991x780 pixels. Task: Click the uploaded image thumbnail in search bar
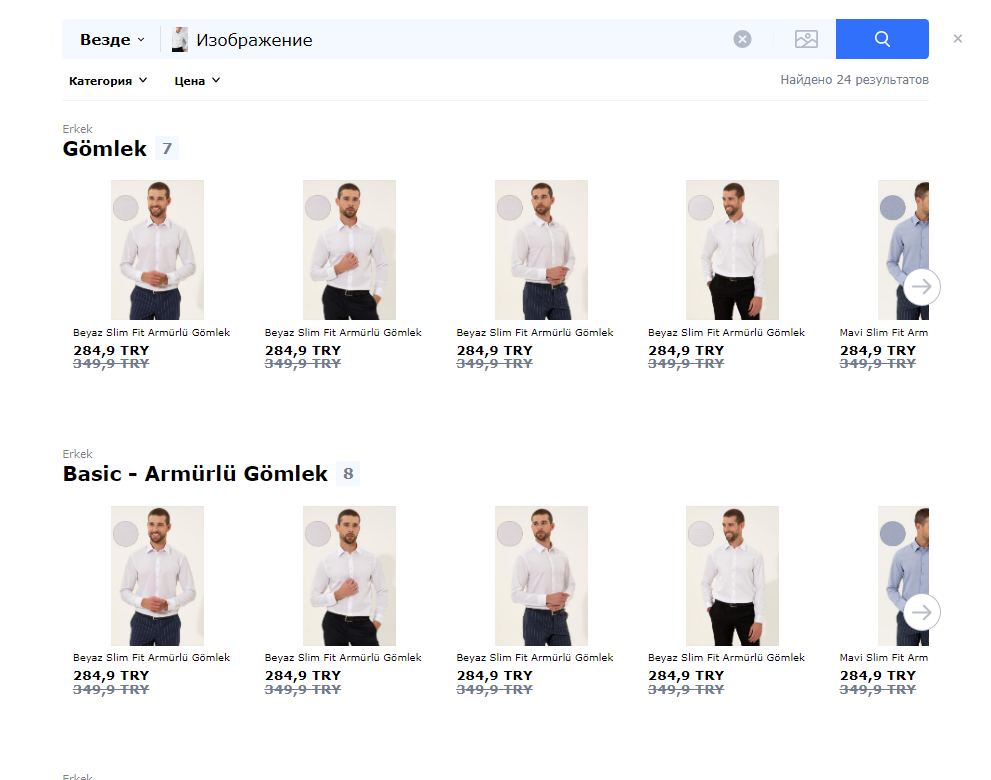point(179,39)
